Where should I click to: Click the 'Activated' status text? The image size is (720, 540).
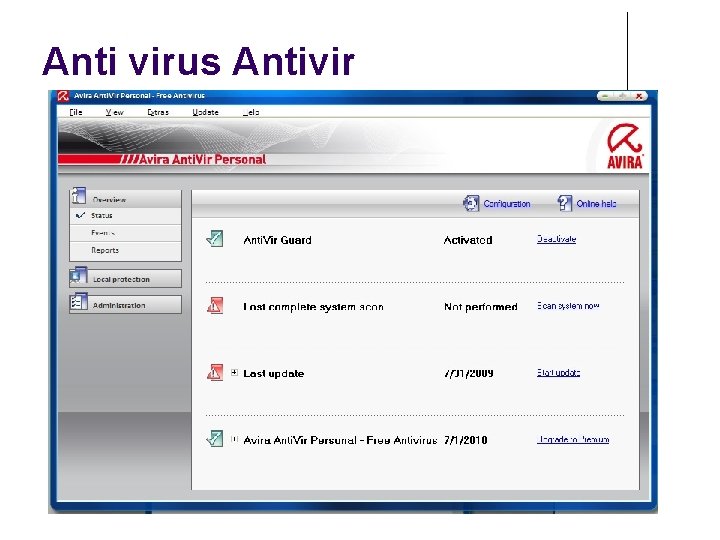click(468, 240)
